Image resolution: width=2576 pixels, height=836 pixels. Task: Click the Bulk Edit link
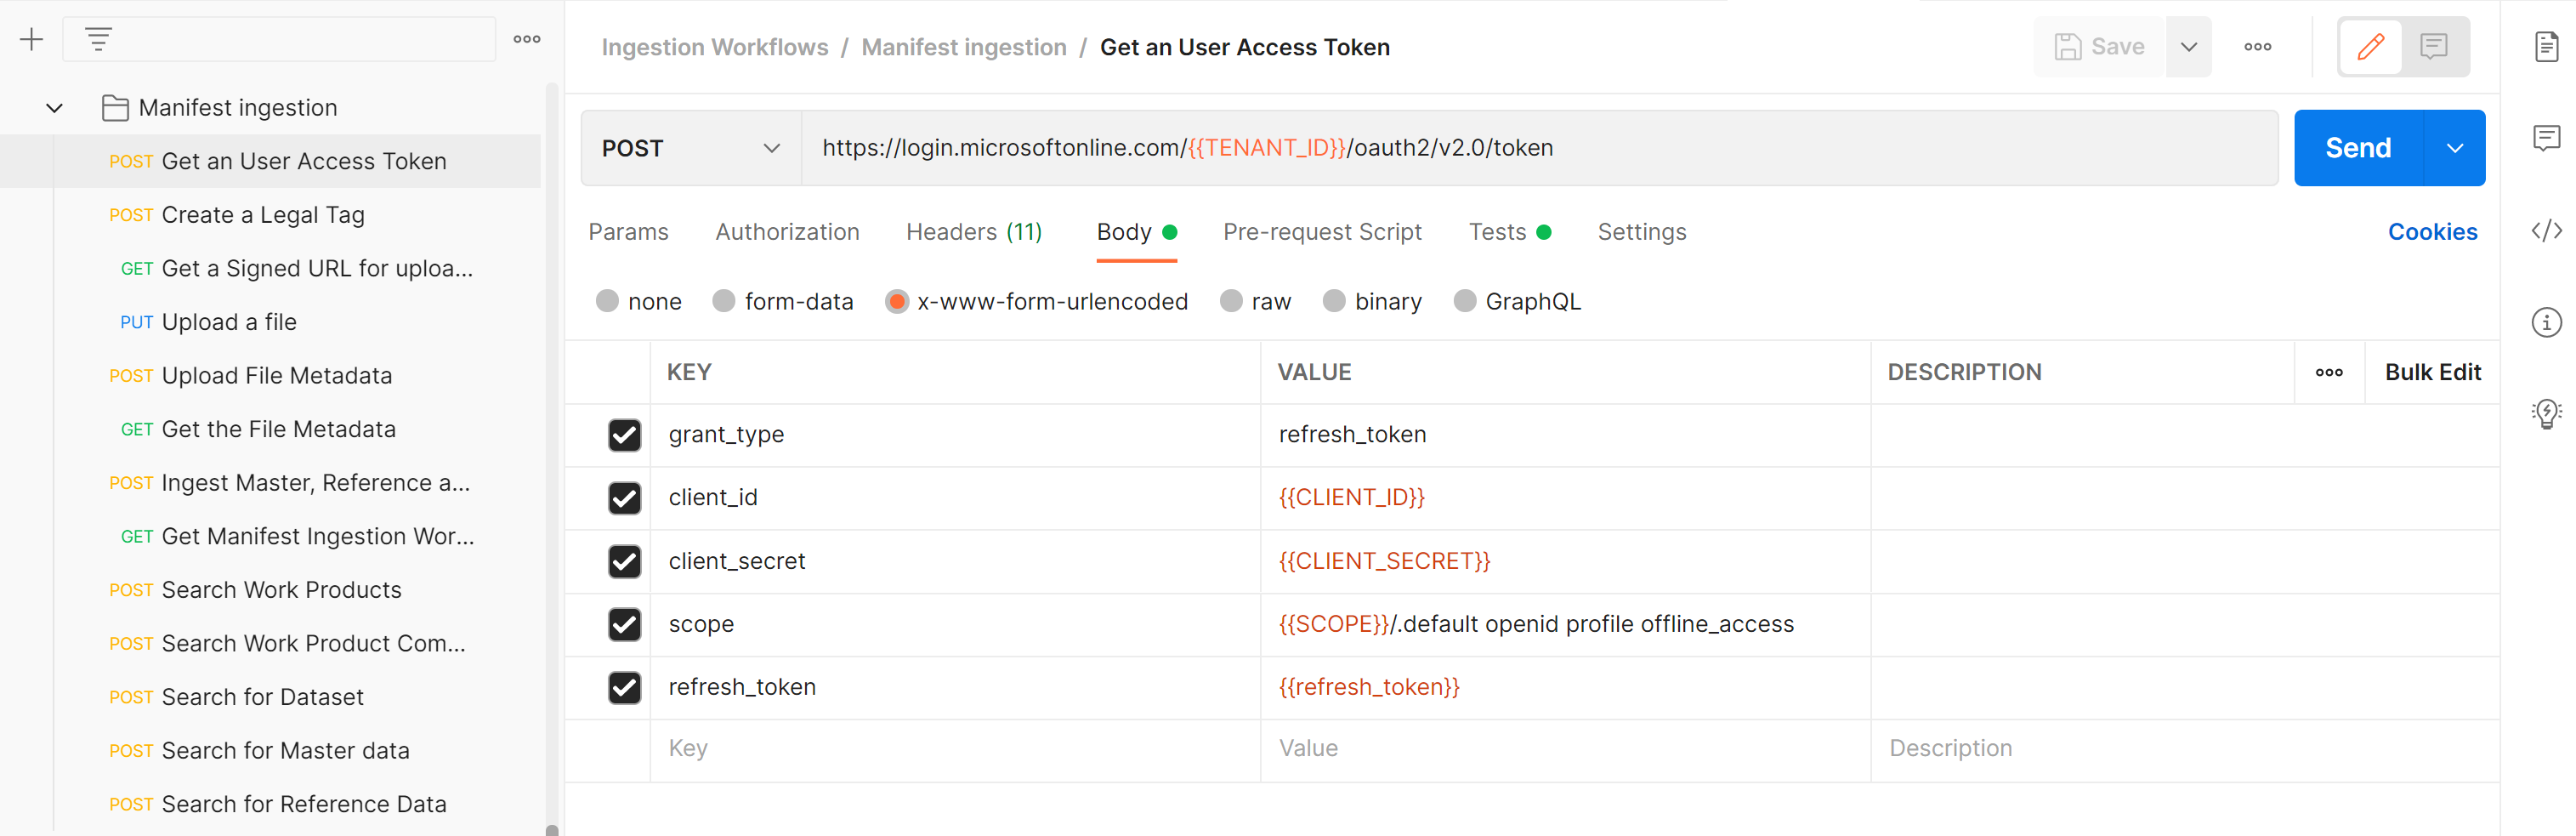pos(2432,372)
